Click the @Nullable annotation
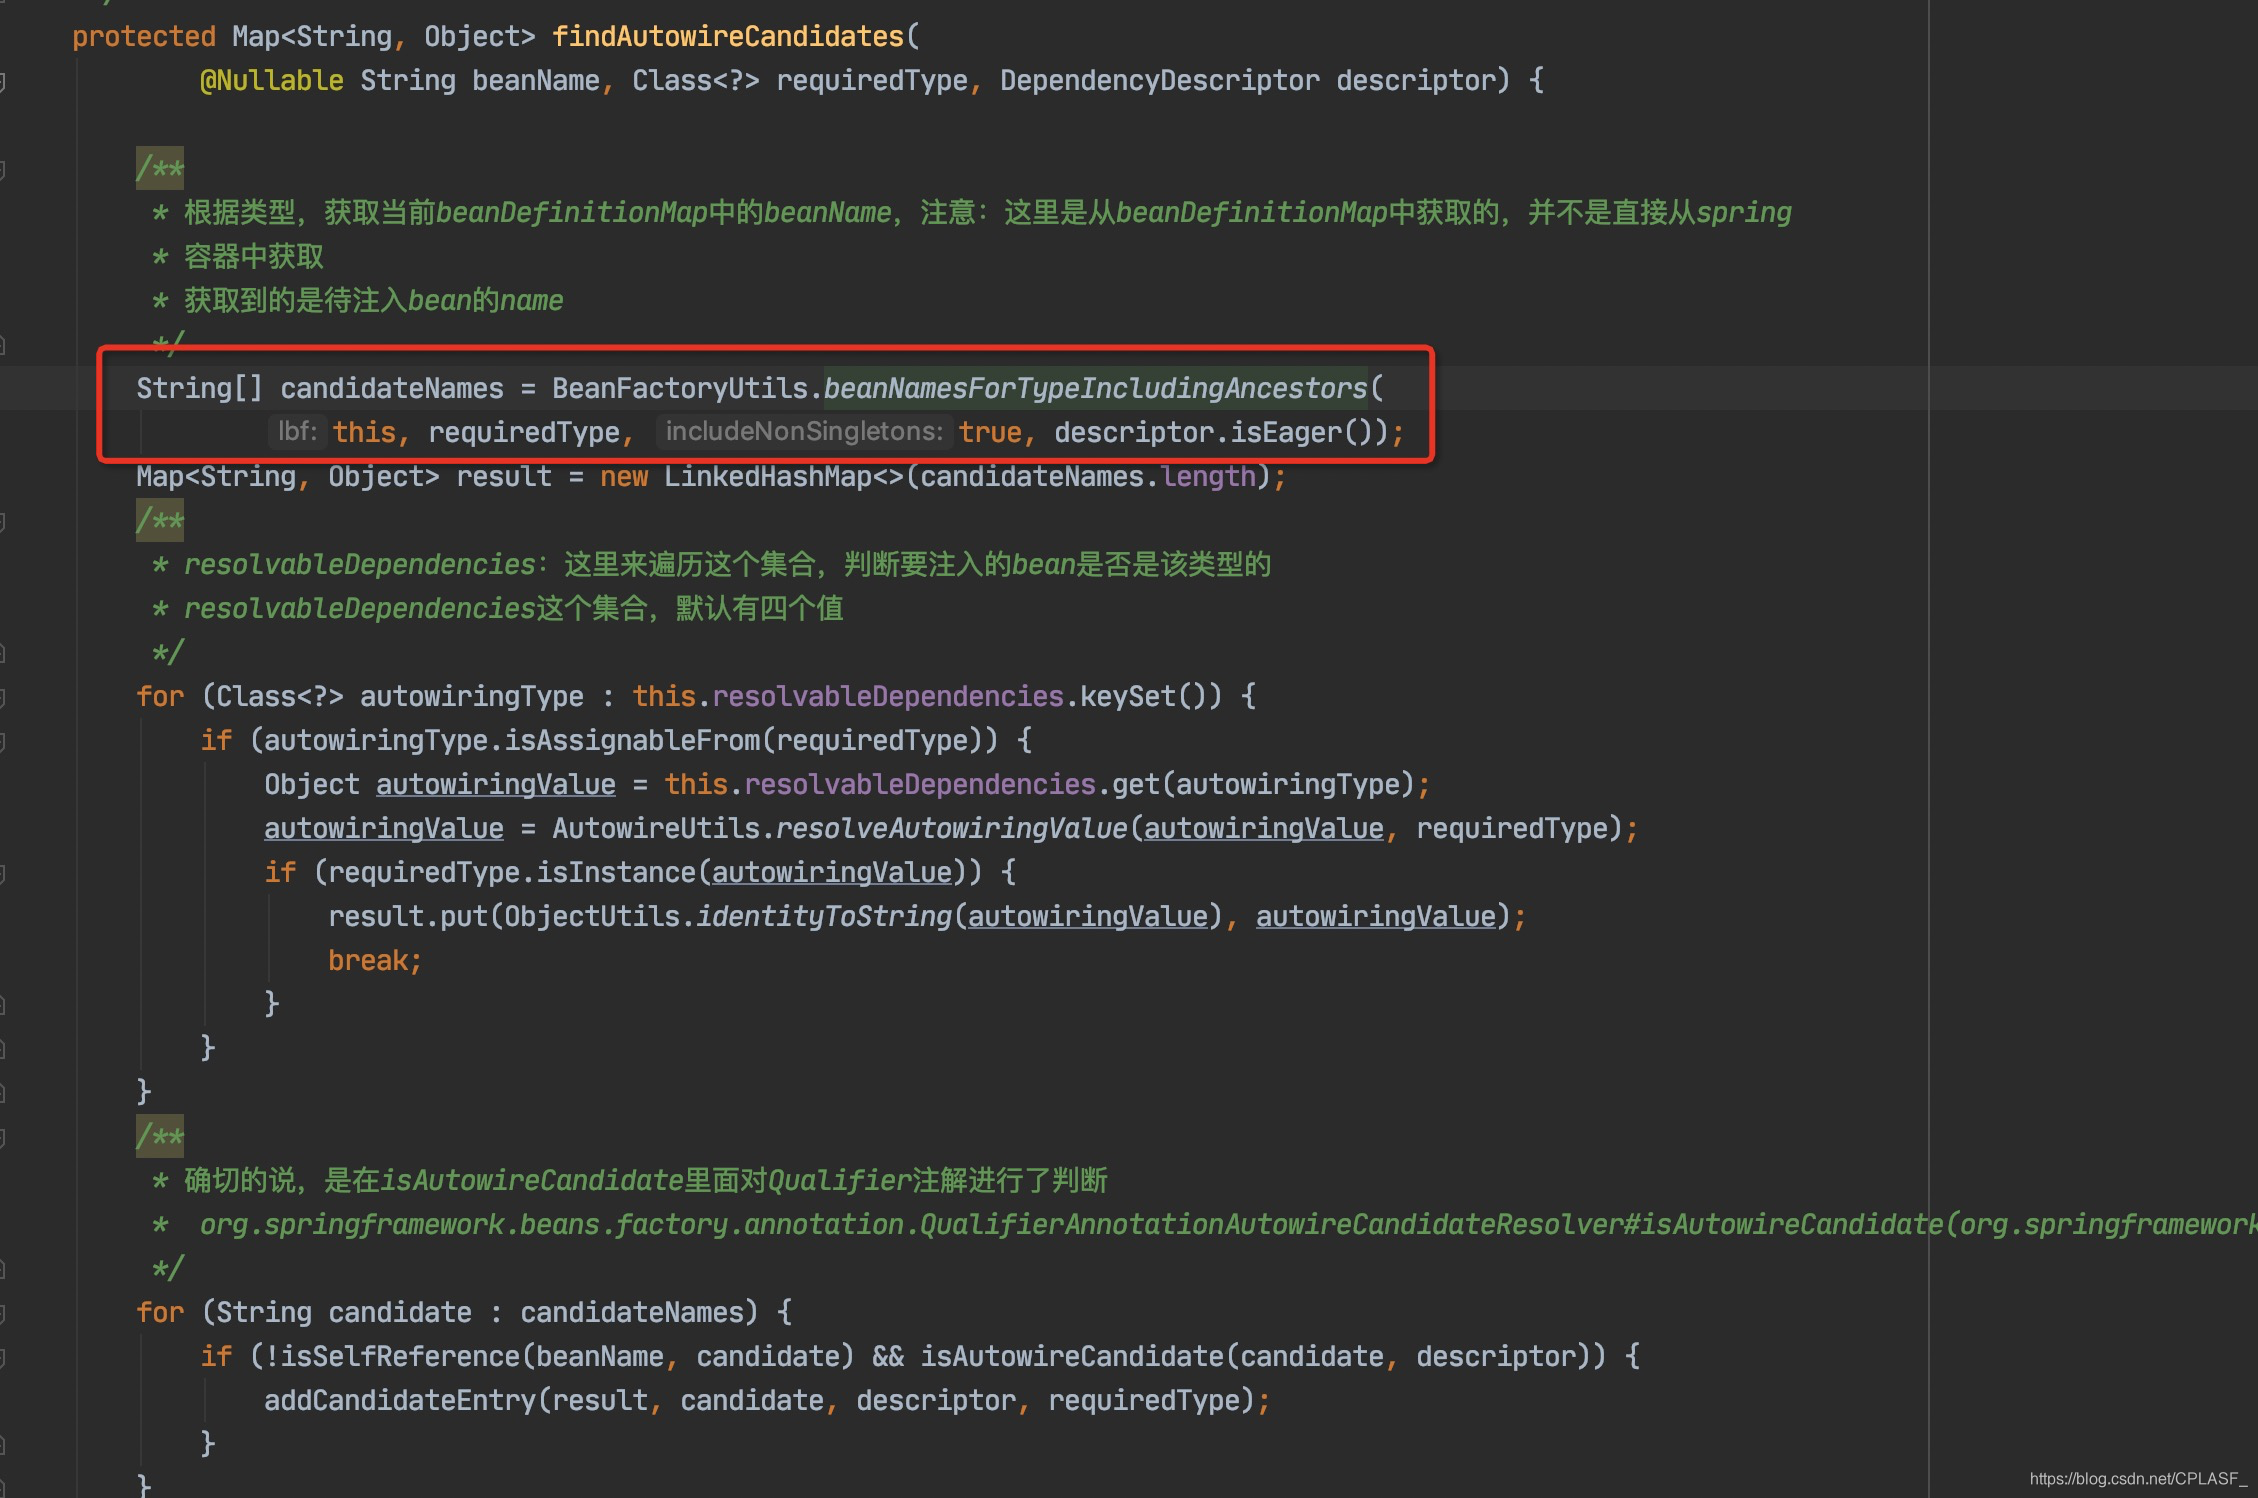The width and height of the screenshot is (2258, 1498). [271, 81]
